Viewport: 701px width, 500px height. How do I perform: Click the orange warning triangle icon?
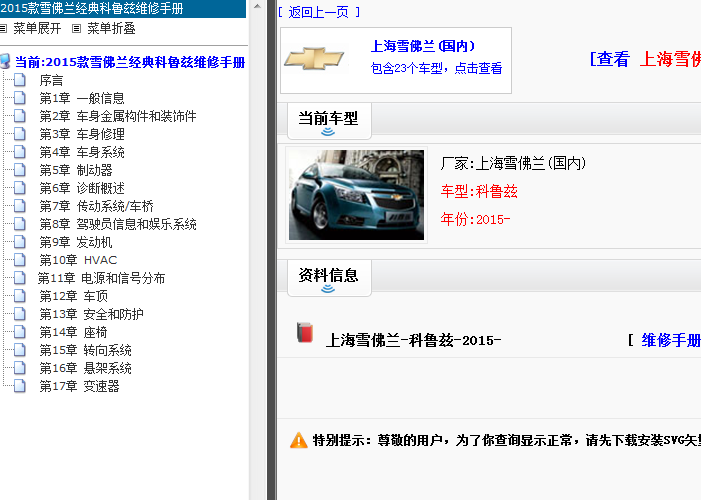coord(299,440)
